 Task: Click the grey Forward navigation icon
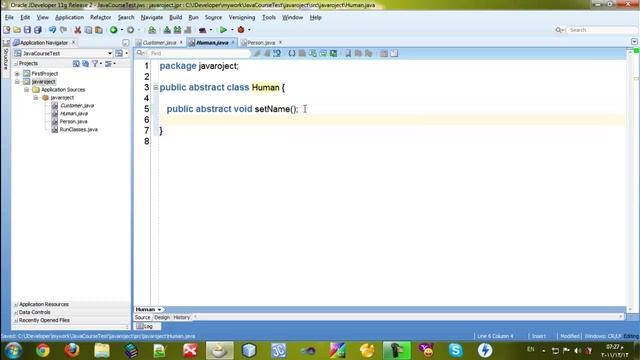pyautogui.click(x=130, y=30)
